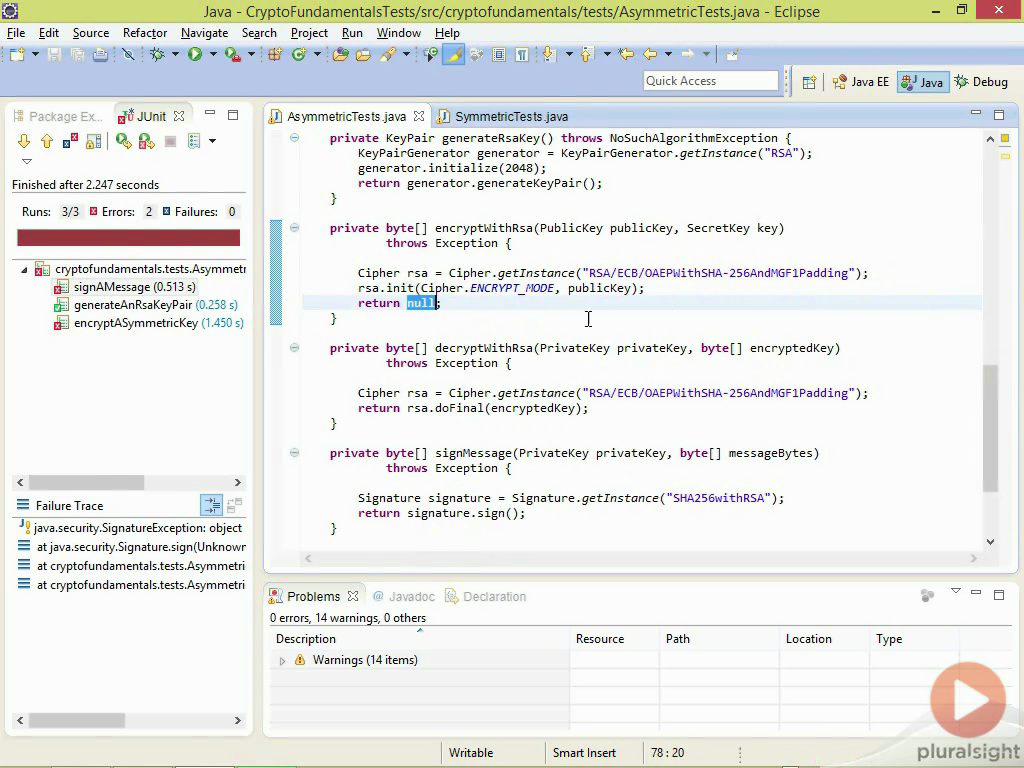Open the Project menu
Viewport: 1024px width, 768px height.
click(x=309, y=33)
